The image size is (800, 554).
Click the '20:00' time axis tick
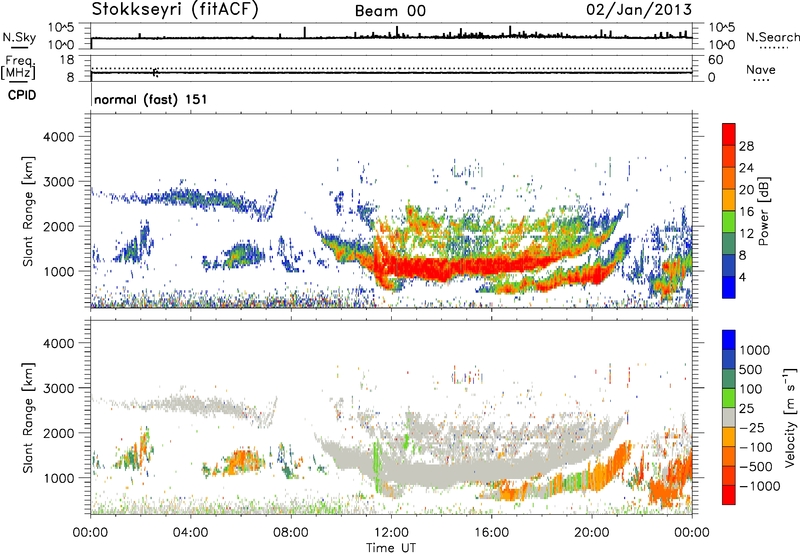coord(591,533)
